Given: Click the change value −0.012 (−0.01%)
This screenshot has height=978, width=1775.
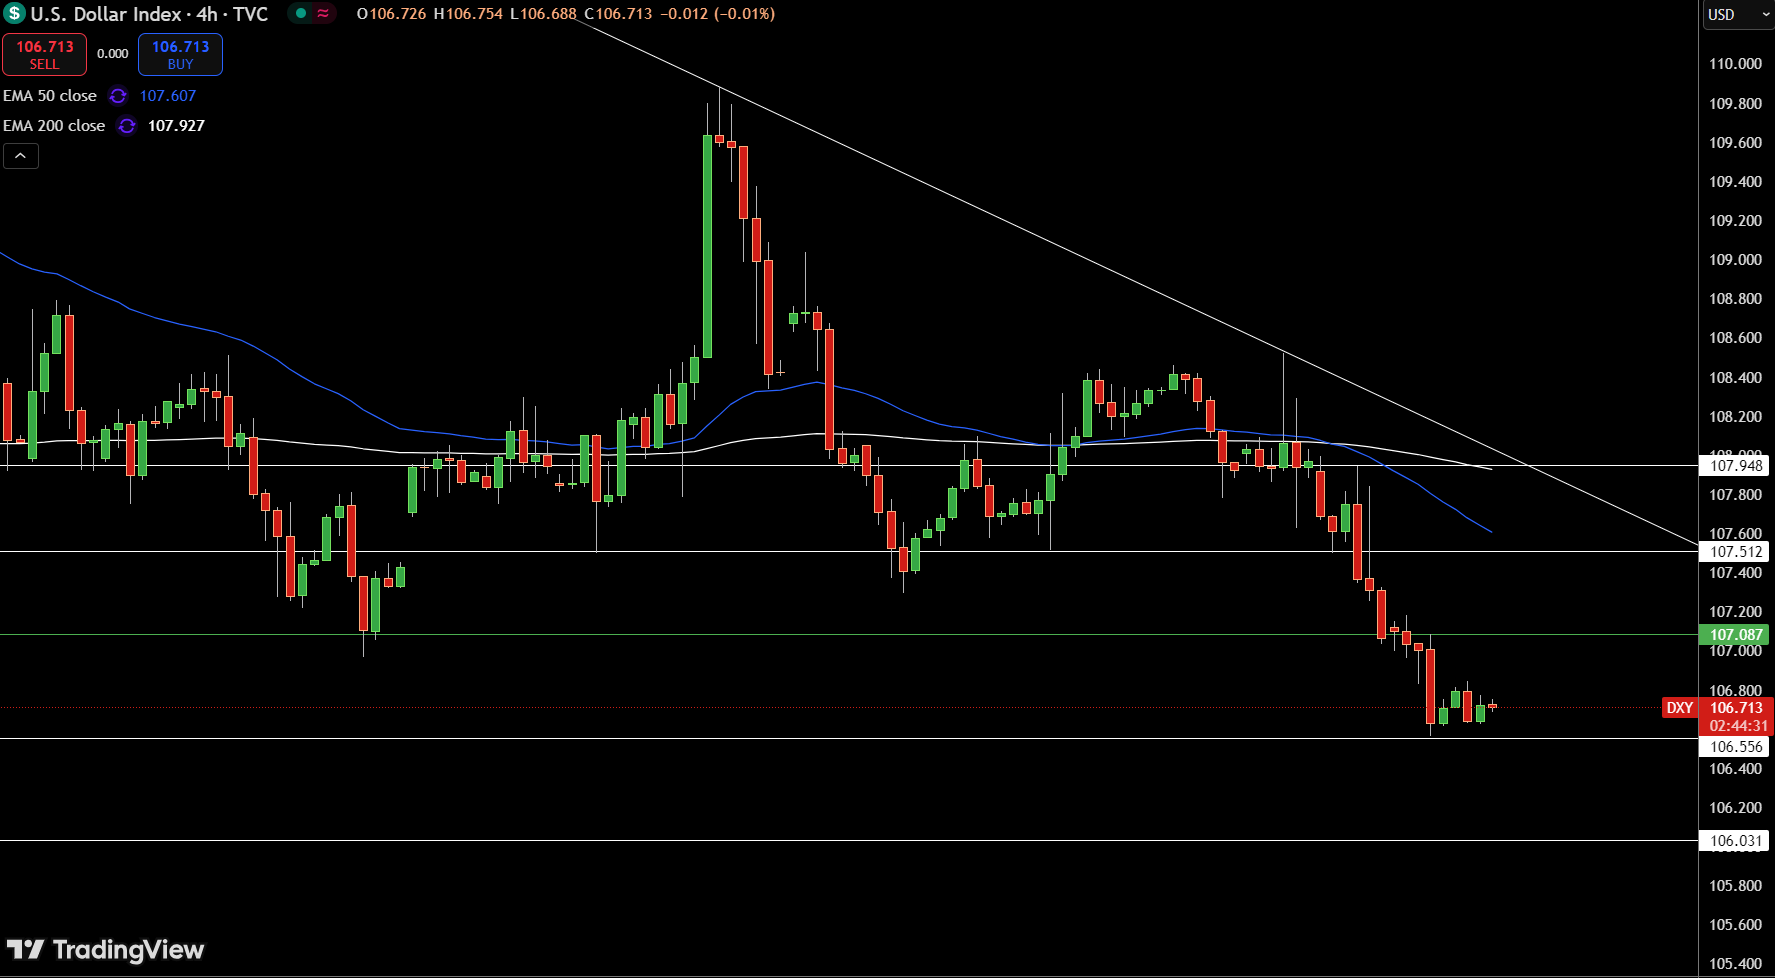Looking at the screenshot, I should pos(718,14).
